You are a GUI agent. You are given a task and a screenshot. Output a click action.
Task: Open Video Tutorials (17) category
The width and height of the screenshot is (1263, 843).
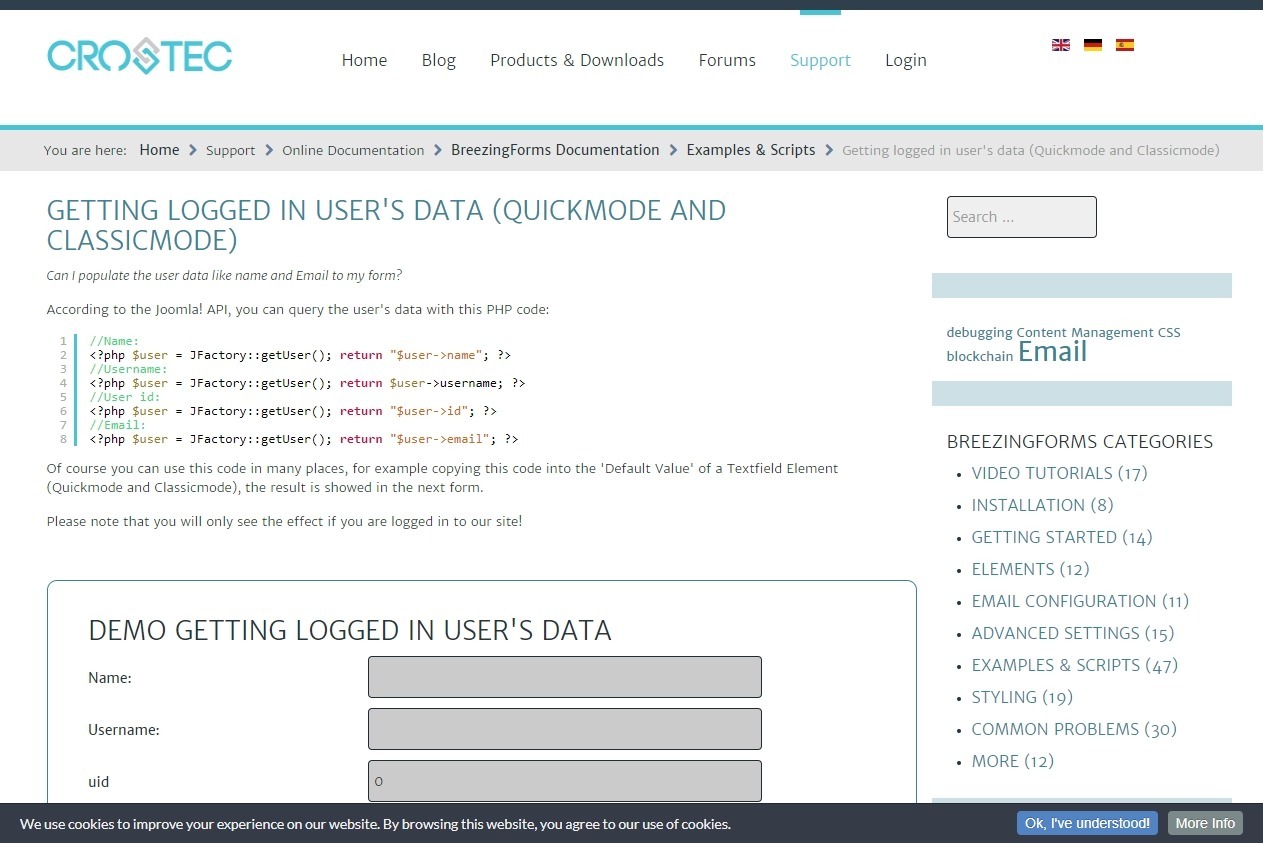click(x=1060, y=473)
